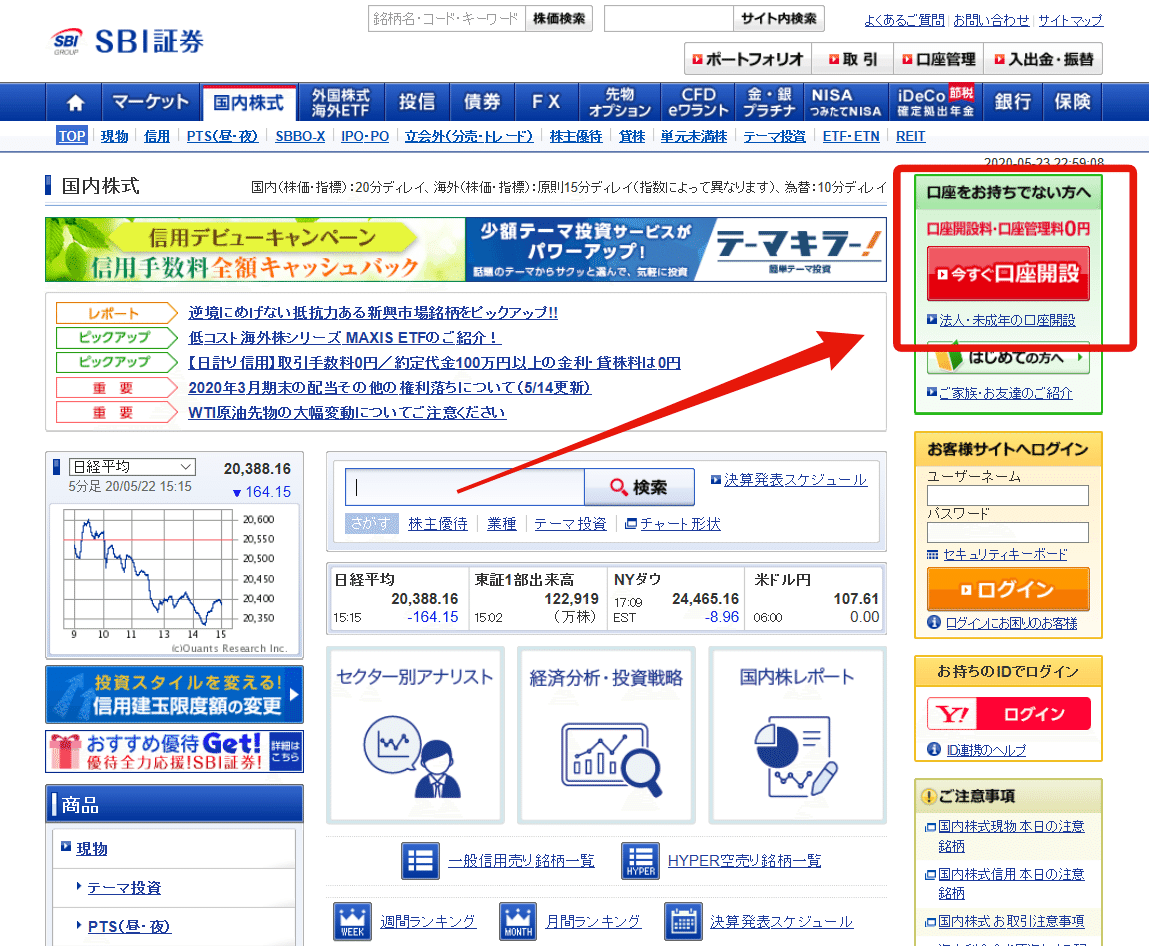Screen dimensions: 1149x946
Task: Click the stock search input field
Action: [465, 487]
